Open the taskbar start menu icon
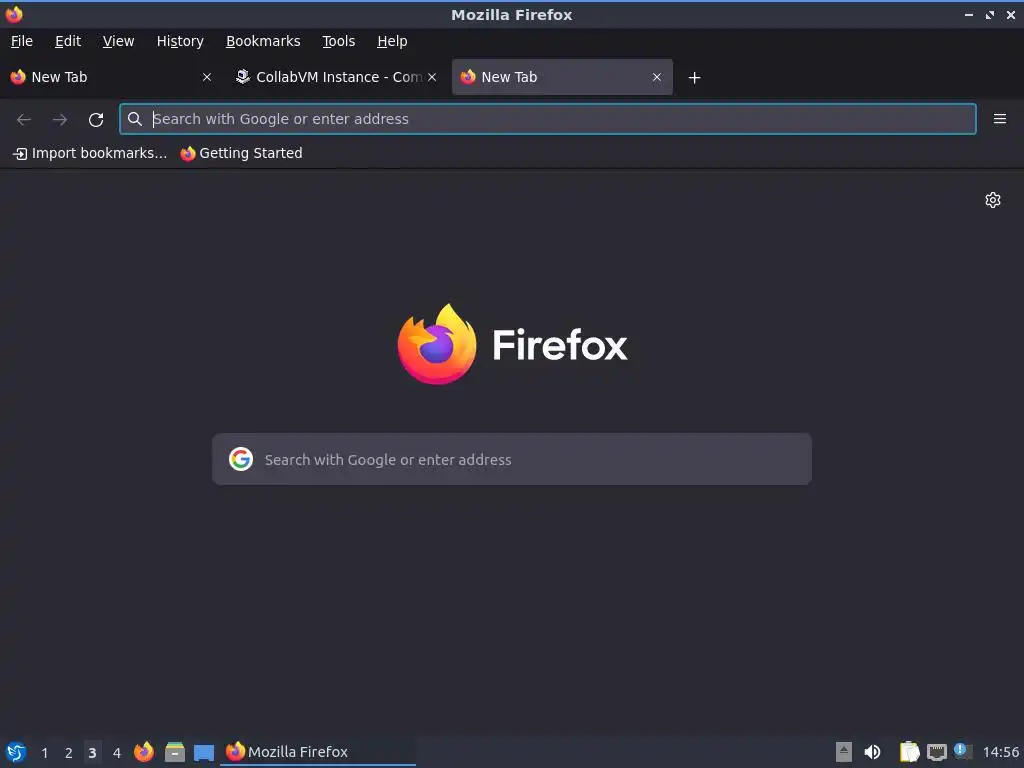Image resolution: width=1024 pixels, height=768 pixels. (x=16, y=752)
